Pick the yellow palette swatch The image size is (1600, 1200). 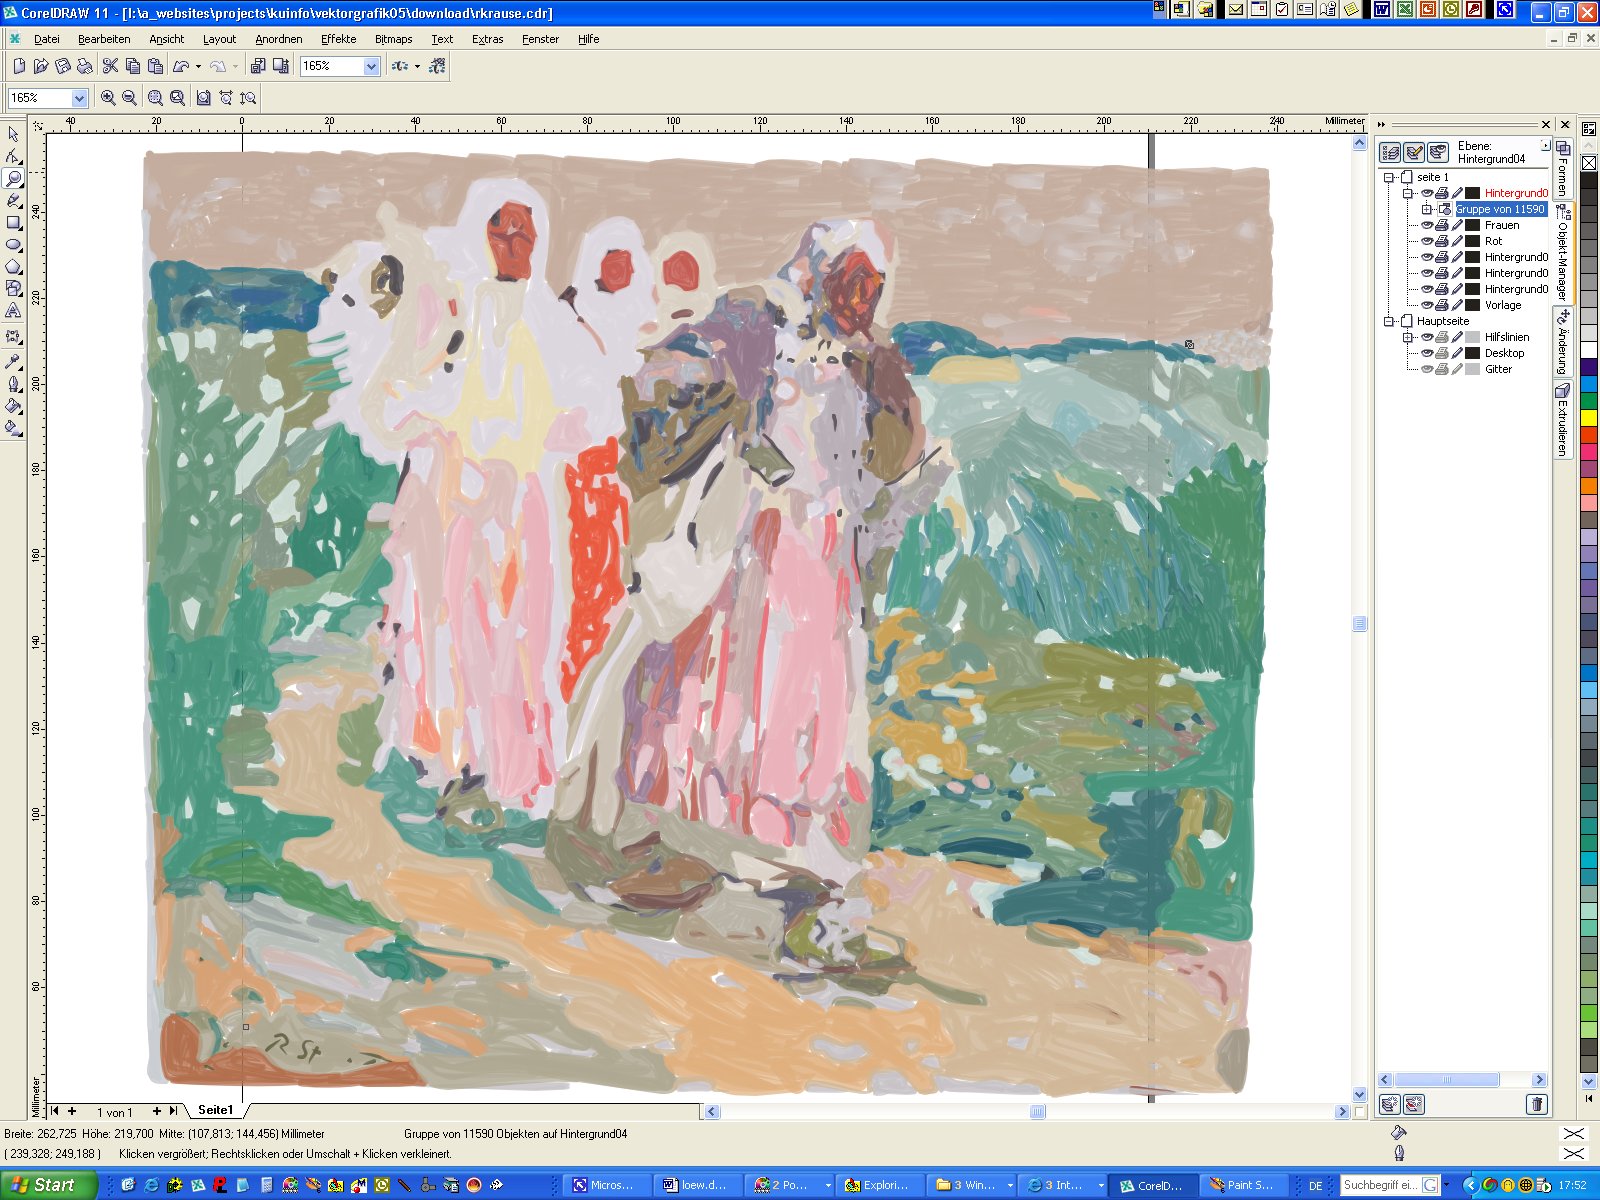pyautogui.click(x=1589, y=420)
